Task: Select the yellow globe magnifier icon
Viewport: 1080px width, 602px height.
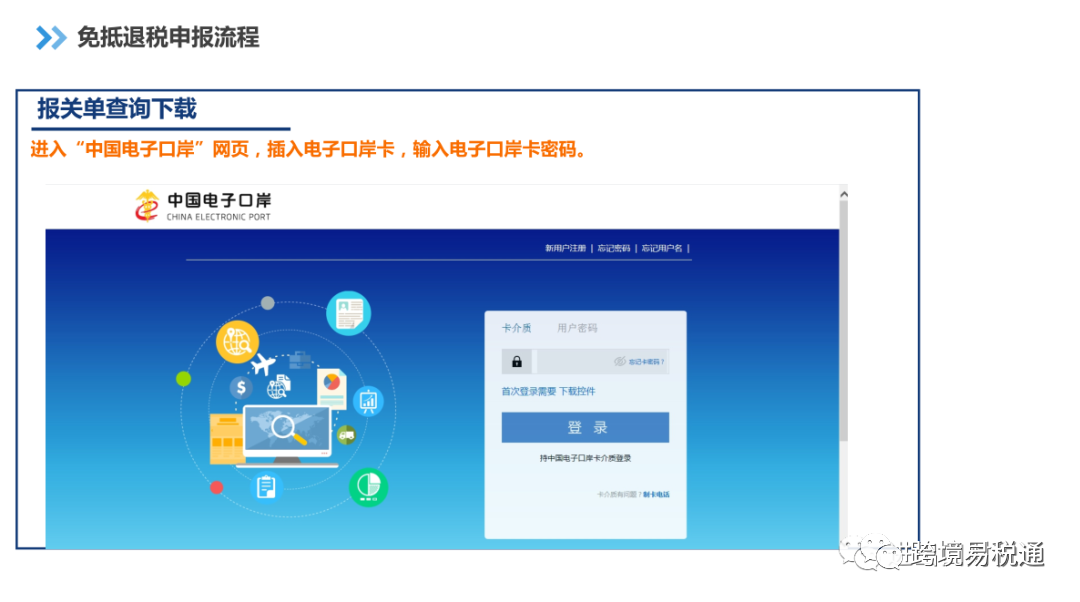Action: click(239, 342)
